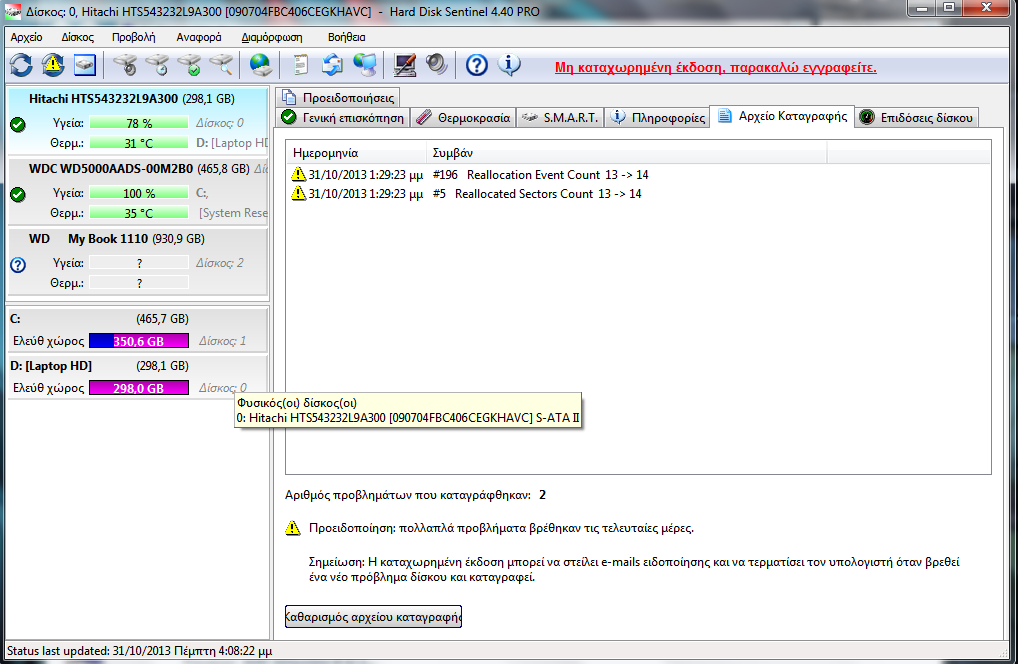Open the Επιδόσεις δίσκου tab
The height and width of the screenshot is (664, 1018).
[917, 117]
